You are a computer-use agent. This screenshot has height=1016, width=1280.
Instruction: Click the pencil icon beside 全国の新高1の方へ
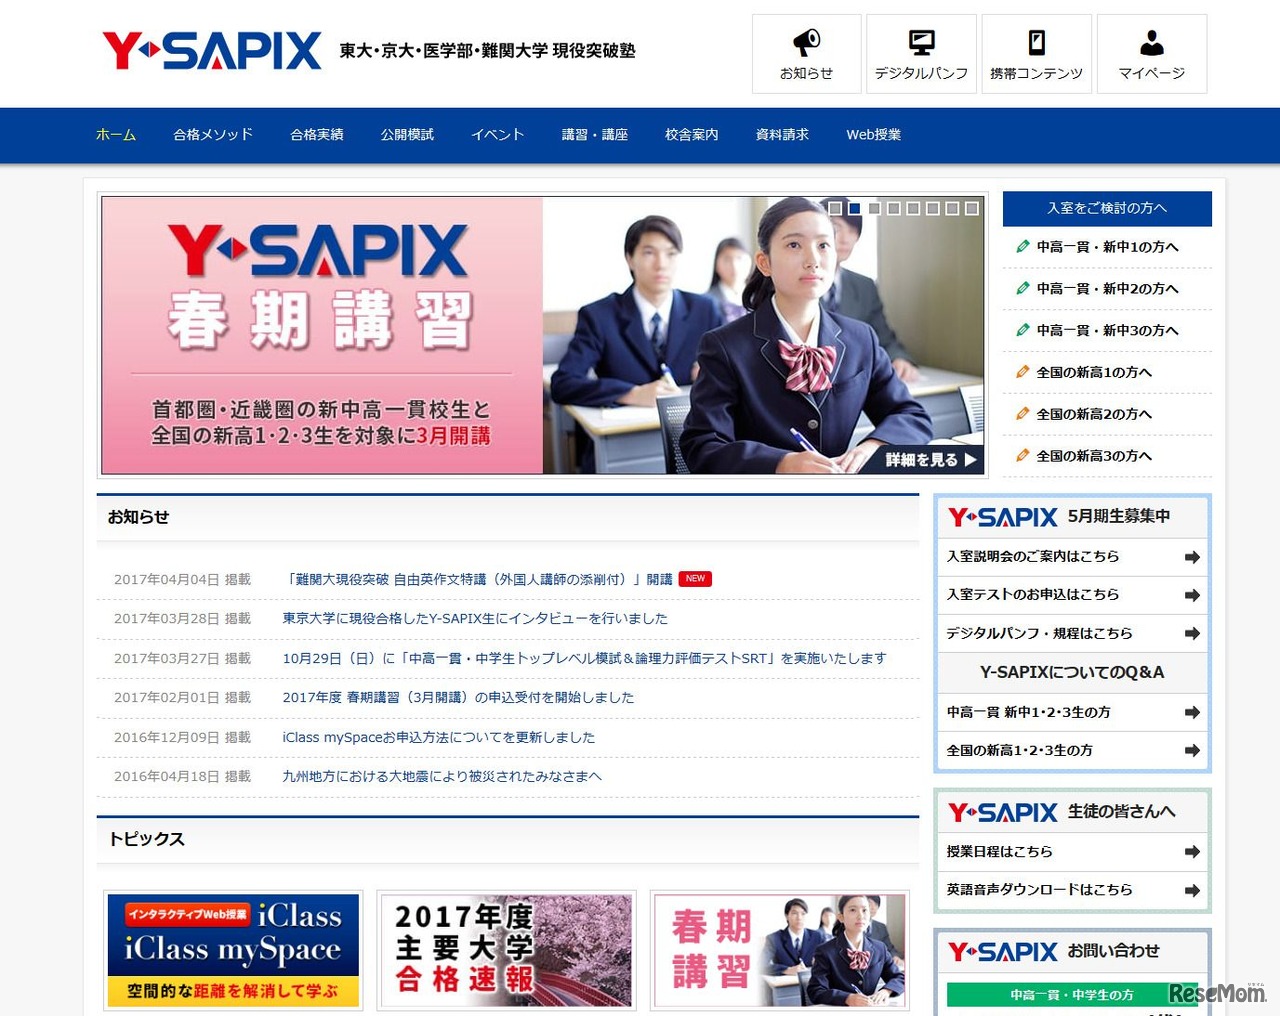tap(1022, 372)
